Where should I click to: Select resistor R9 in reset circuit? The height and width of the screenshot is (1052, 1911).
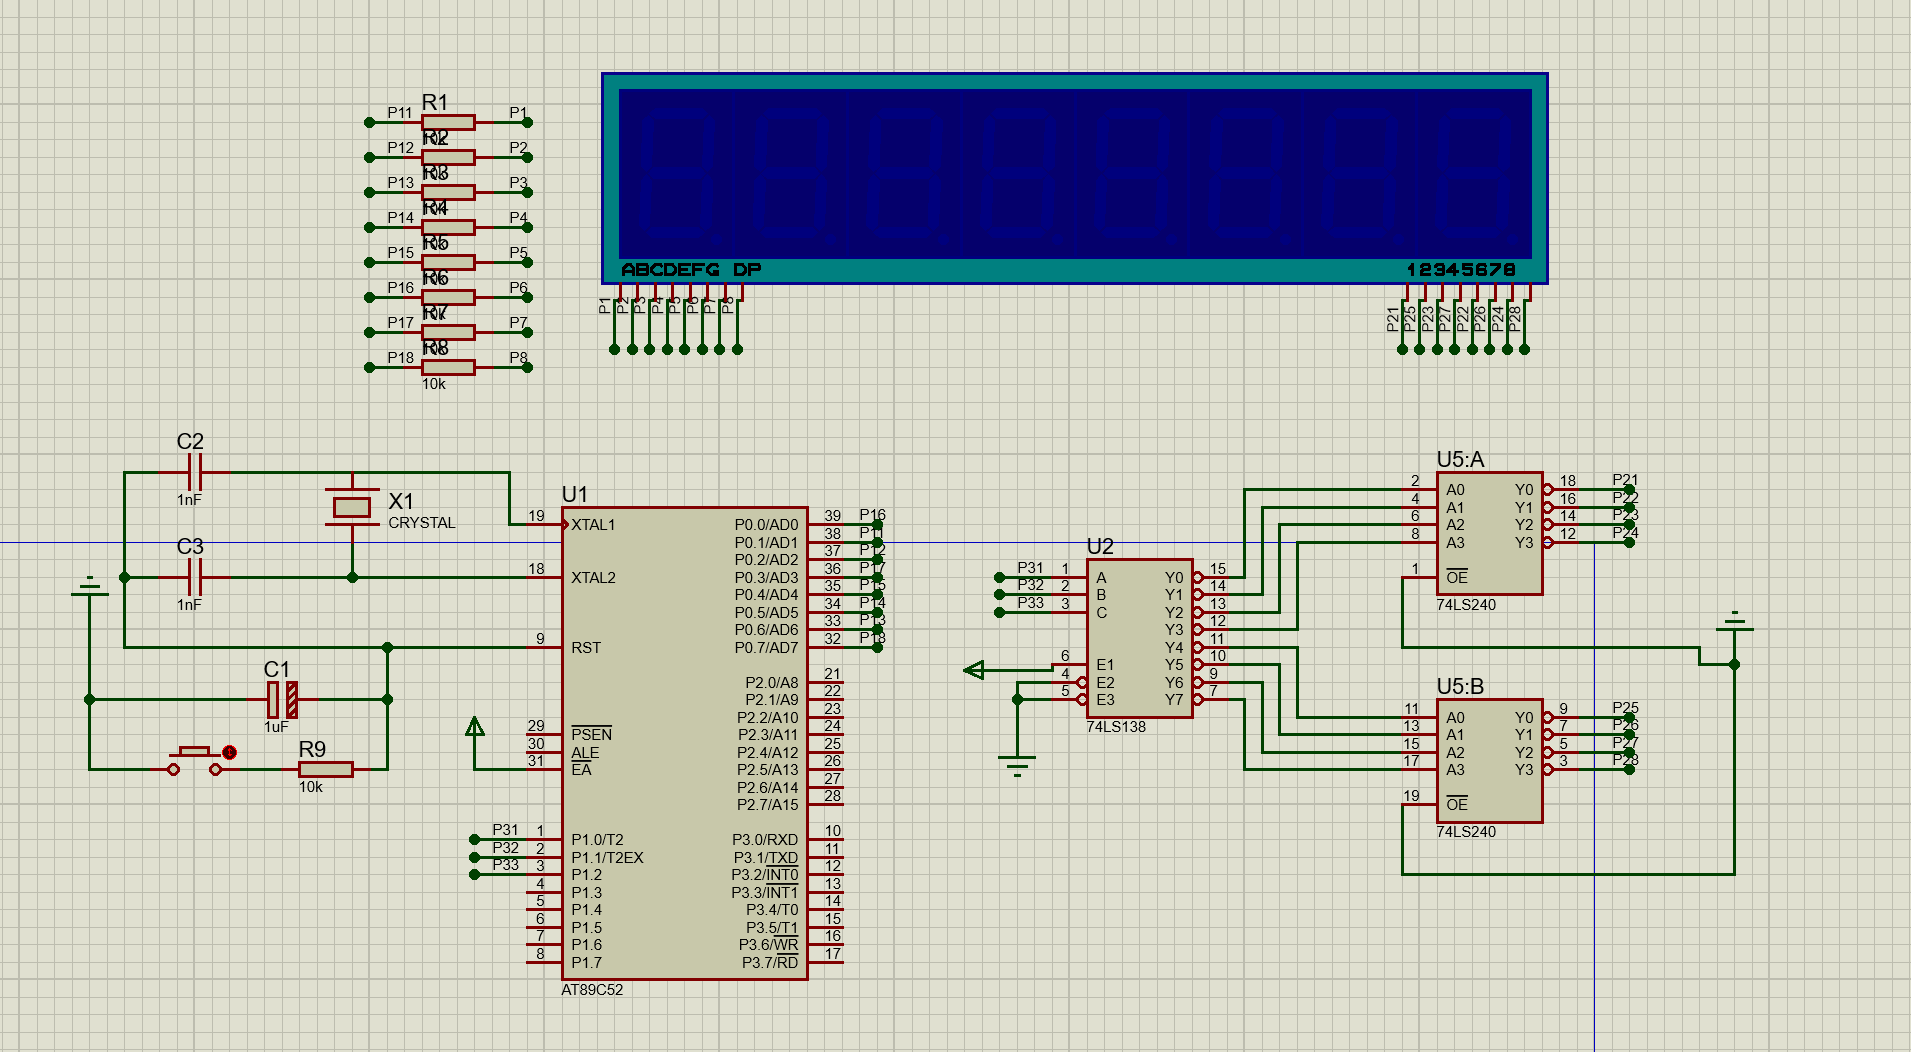325,769
